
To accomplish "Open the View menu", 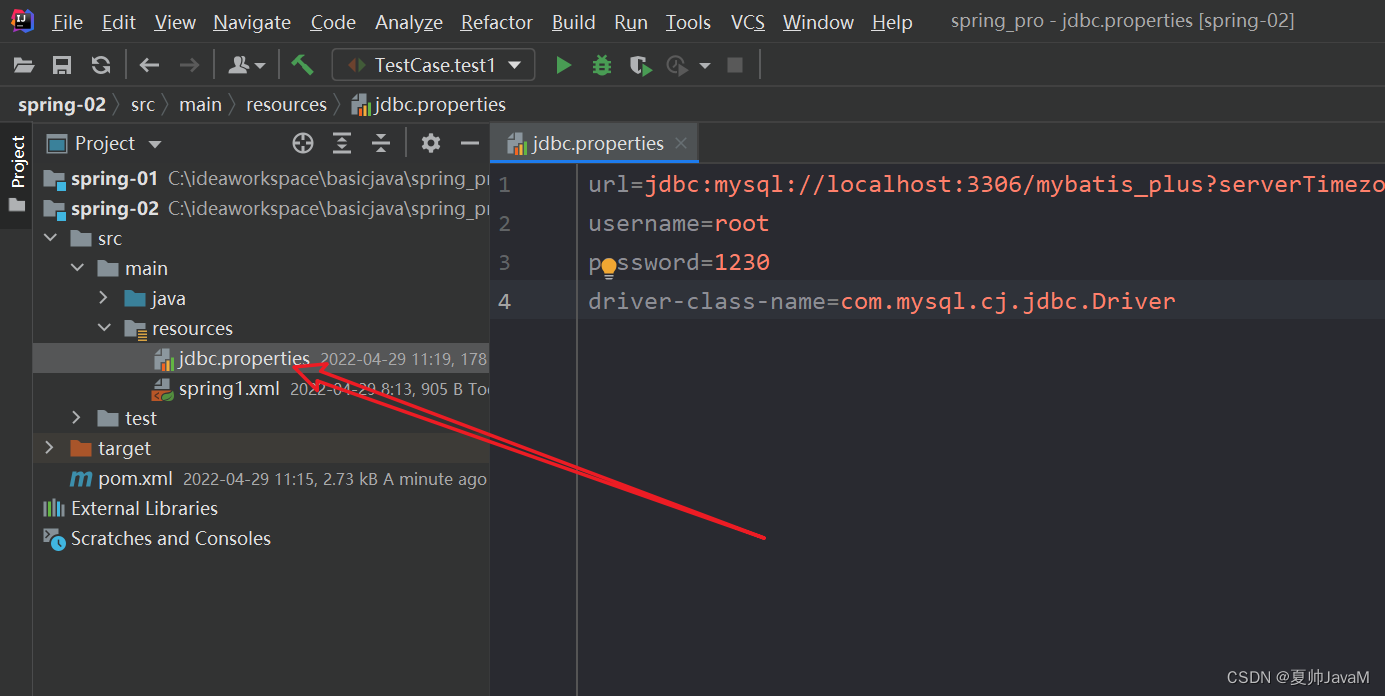I will [x=175, y=22].
